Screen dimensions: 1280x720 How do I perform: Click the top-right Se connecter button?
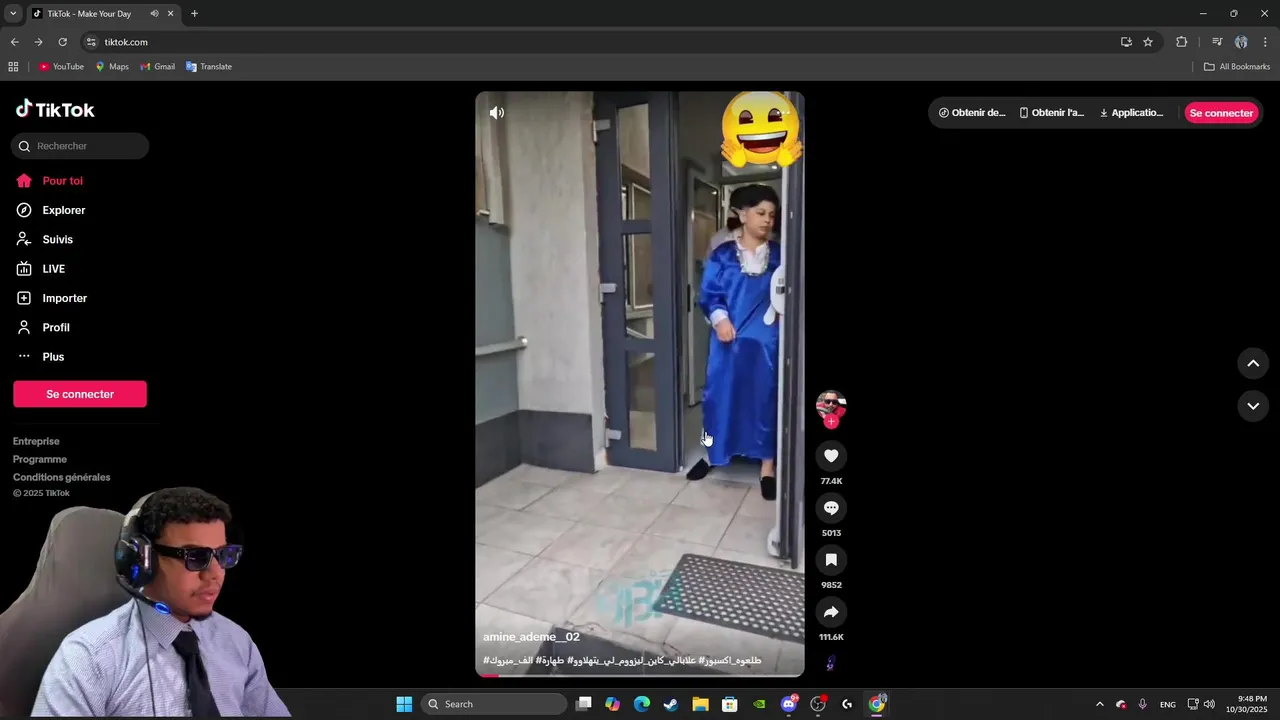(x=1221, y=113)
